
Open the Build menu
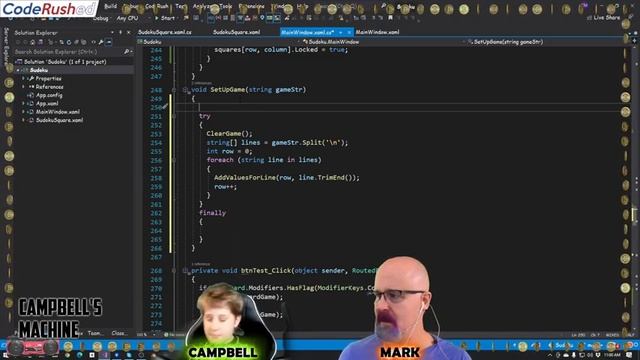pyautogui.click(x=110, y=6)
